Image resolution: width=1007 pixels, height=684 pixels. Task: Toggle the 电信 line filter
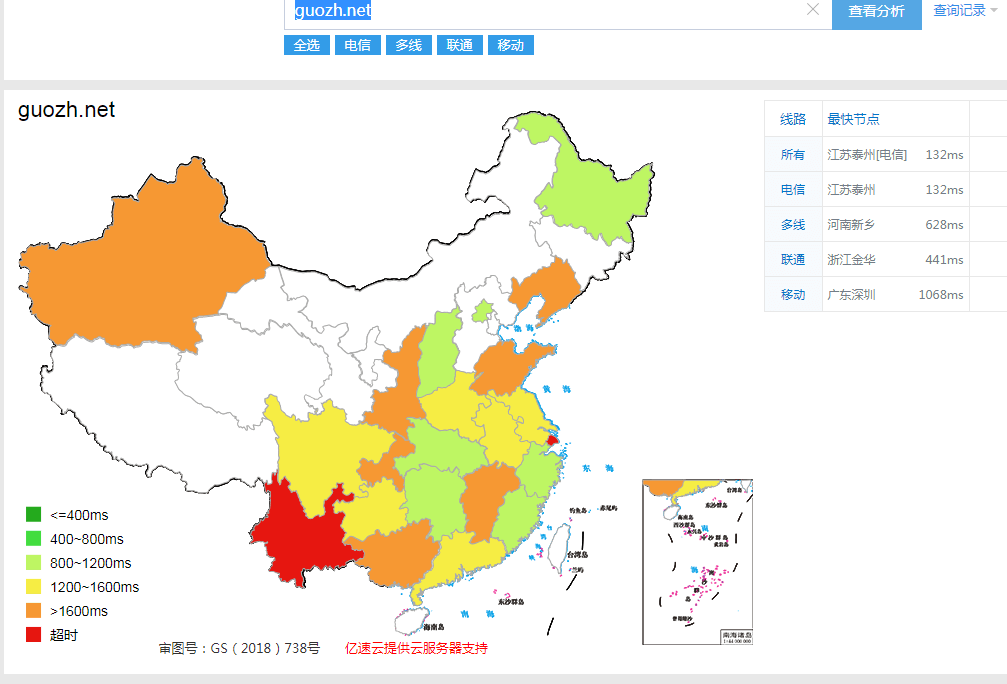(x=358, y=45)
